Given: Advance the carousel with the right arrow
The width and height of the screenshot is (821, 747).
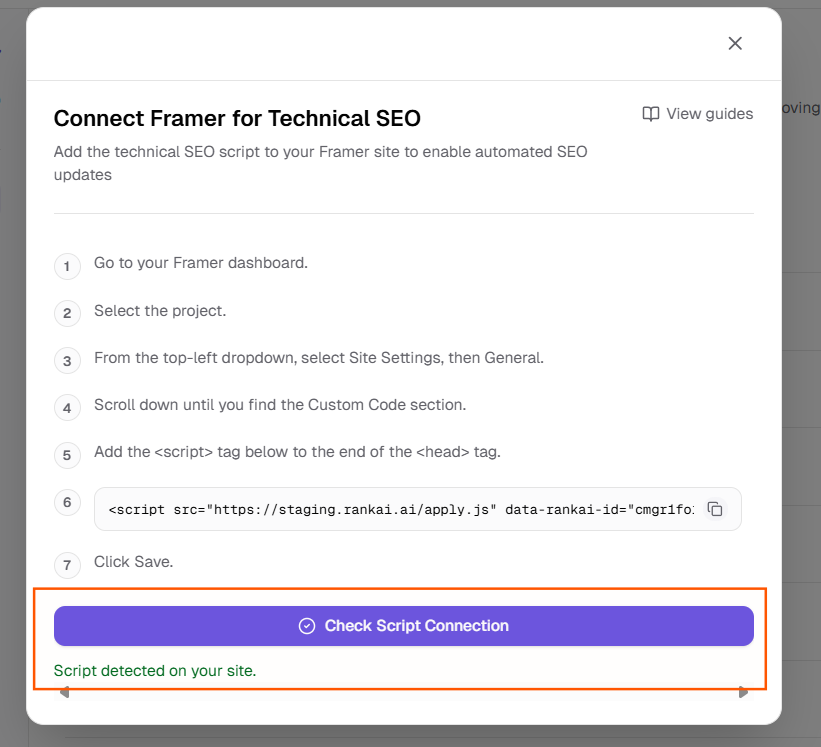Looking at the screenshot, I should [x=743, y=691].
